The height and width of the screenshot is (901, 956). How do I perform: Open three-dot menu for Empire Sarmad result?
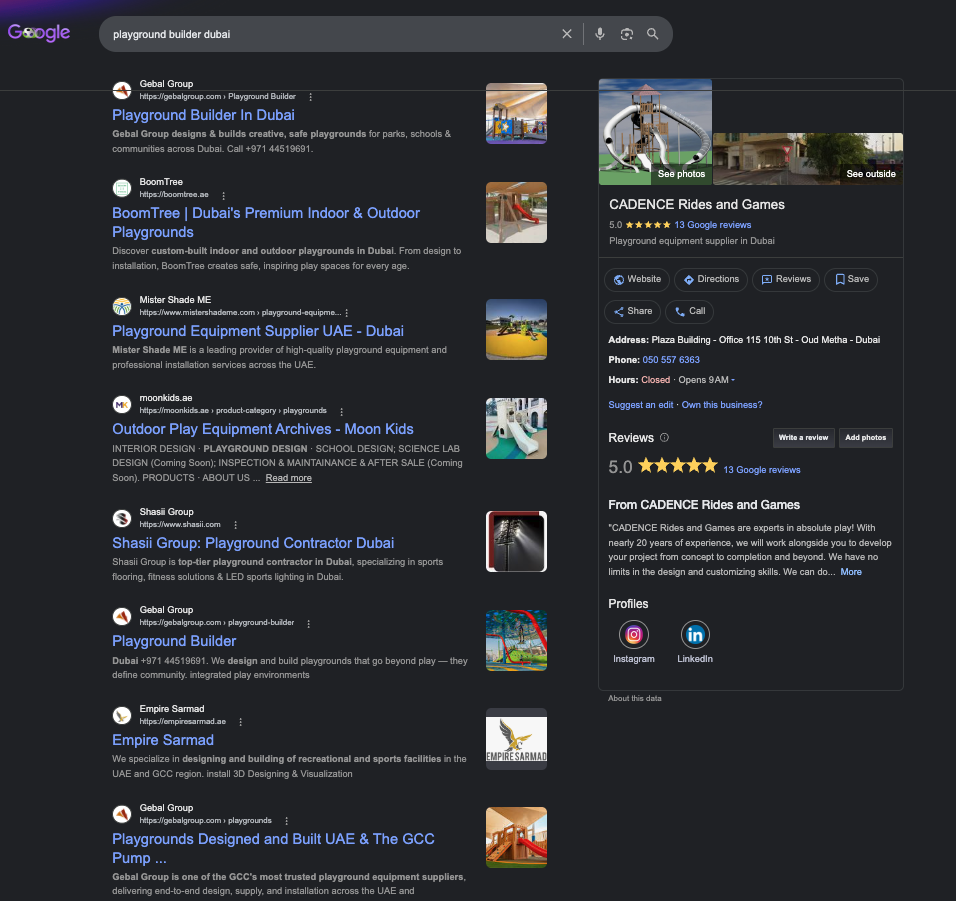point(241,722)
